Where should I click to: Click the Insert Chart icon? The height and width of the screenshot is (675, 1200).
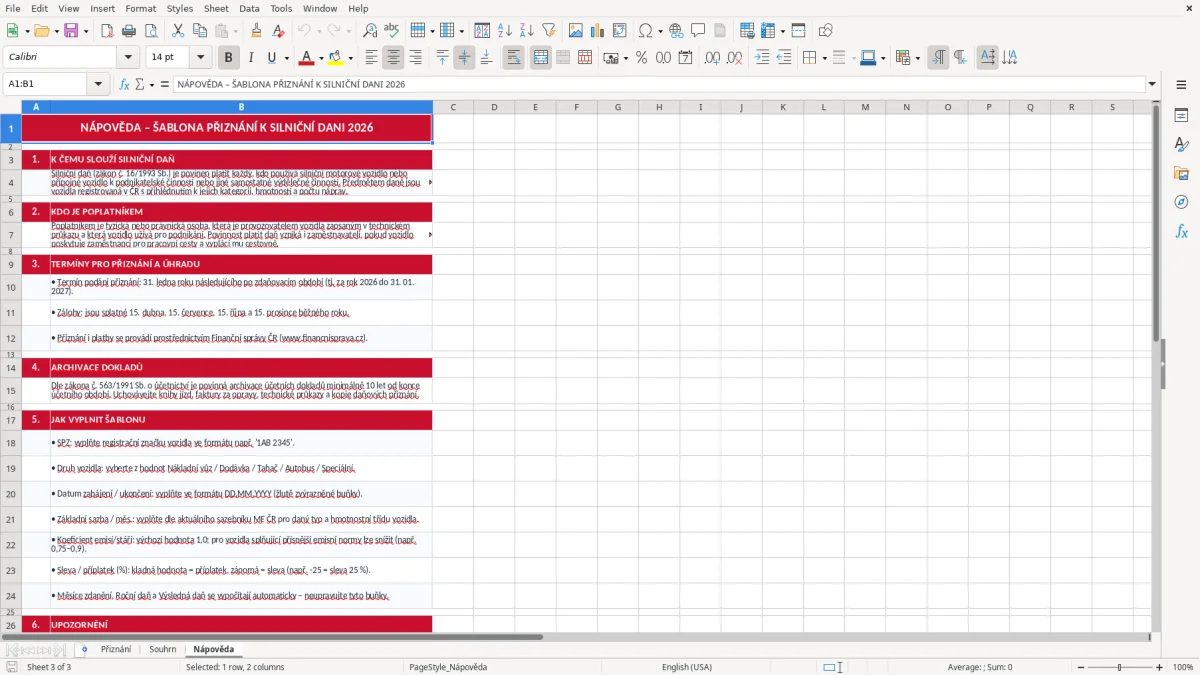(x=597, y=31)
